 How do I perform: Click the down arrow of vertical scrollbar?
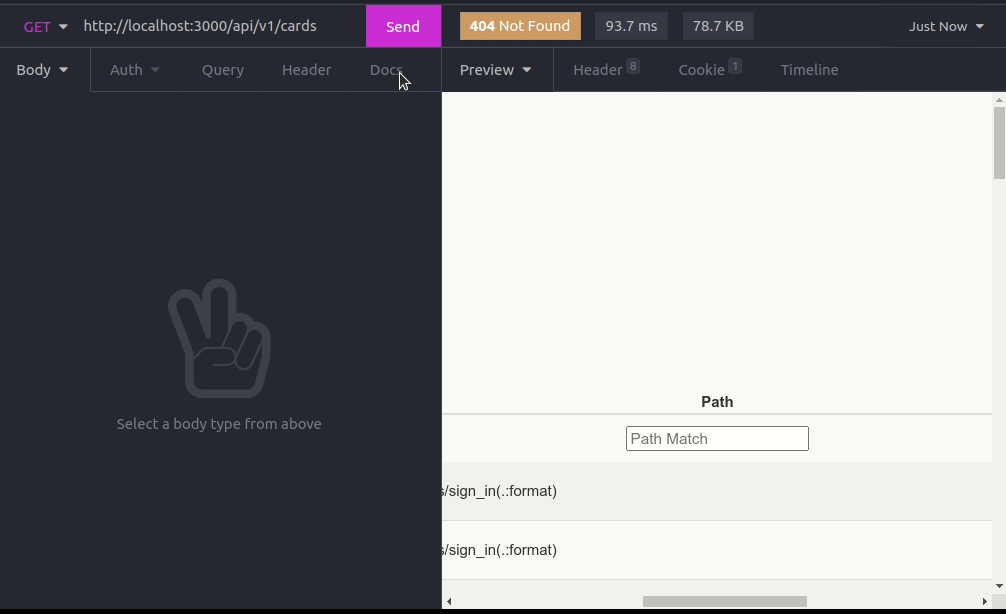coord(999,586)
